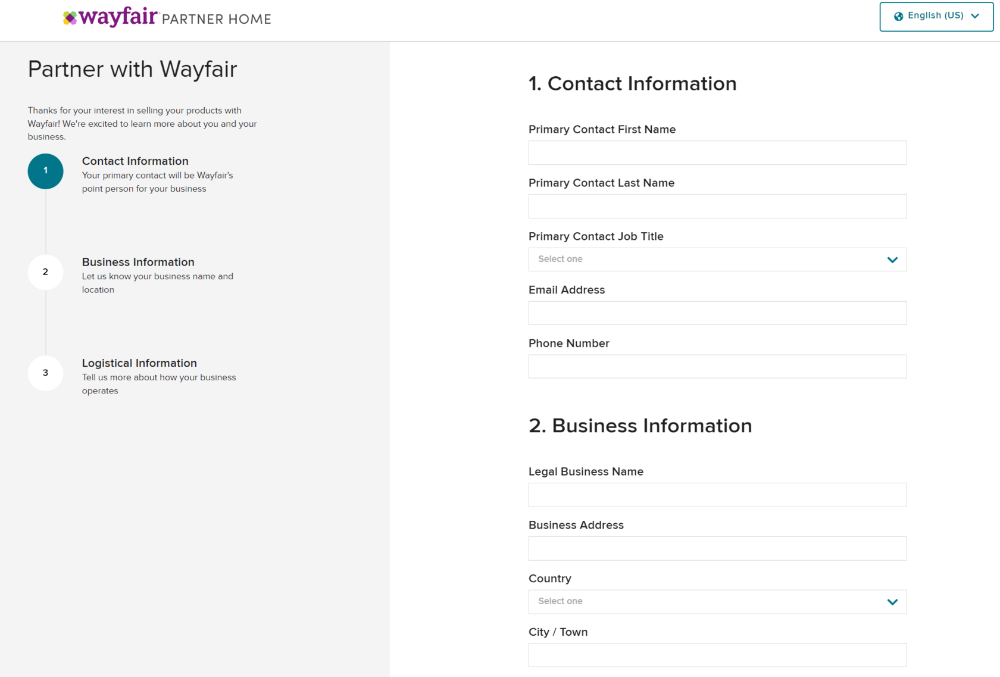The width and height of the screenshot is (1000, 677).
Task: Click the globe icon in language selector
Action: (898, 16)
